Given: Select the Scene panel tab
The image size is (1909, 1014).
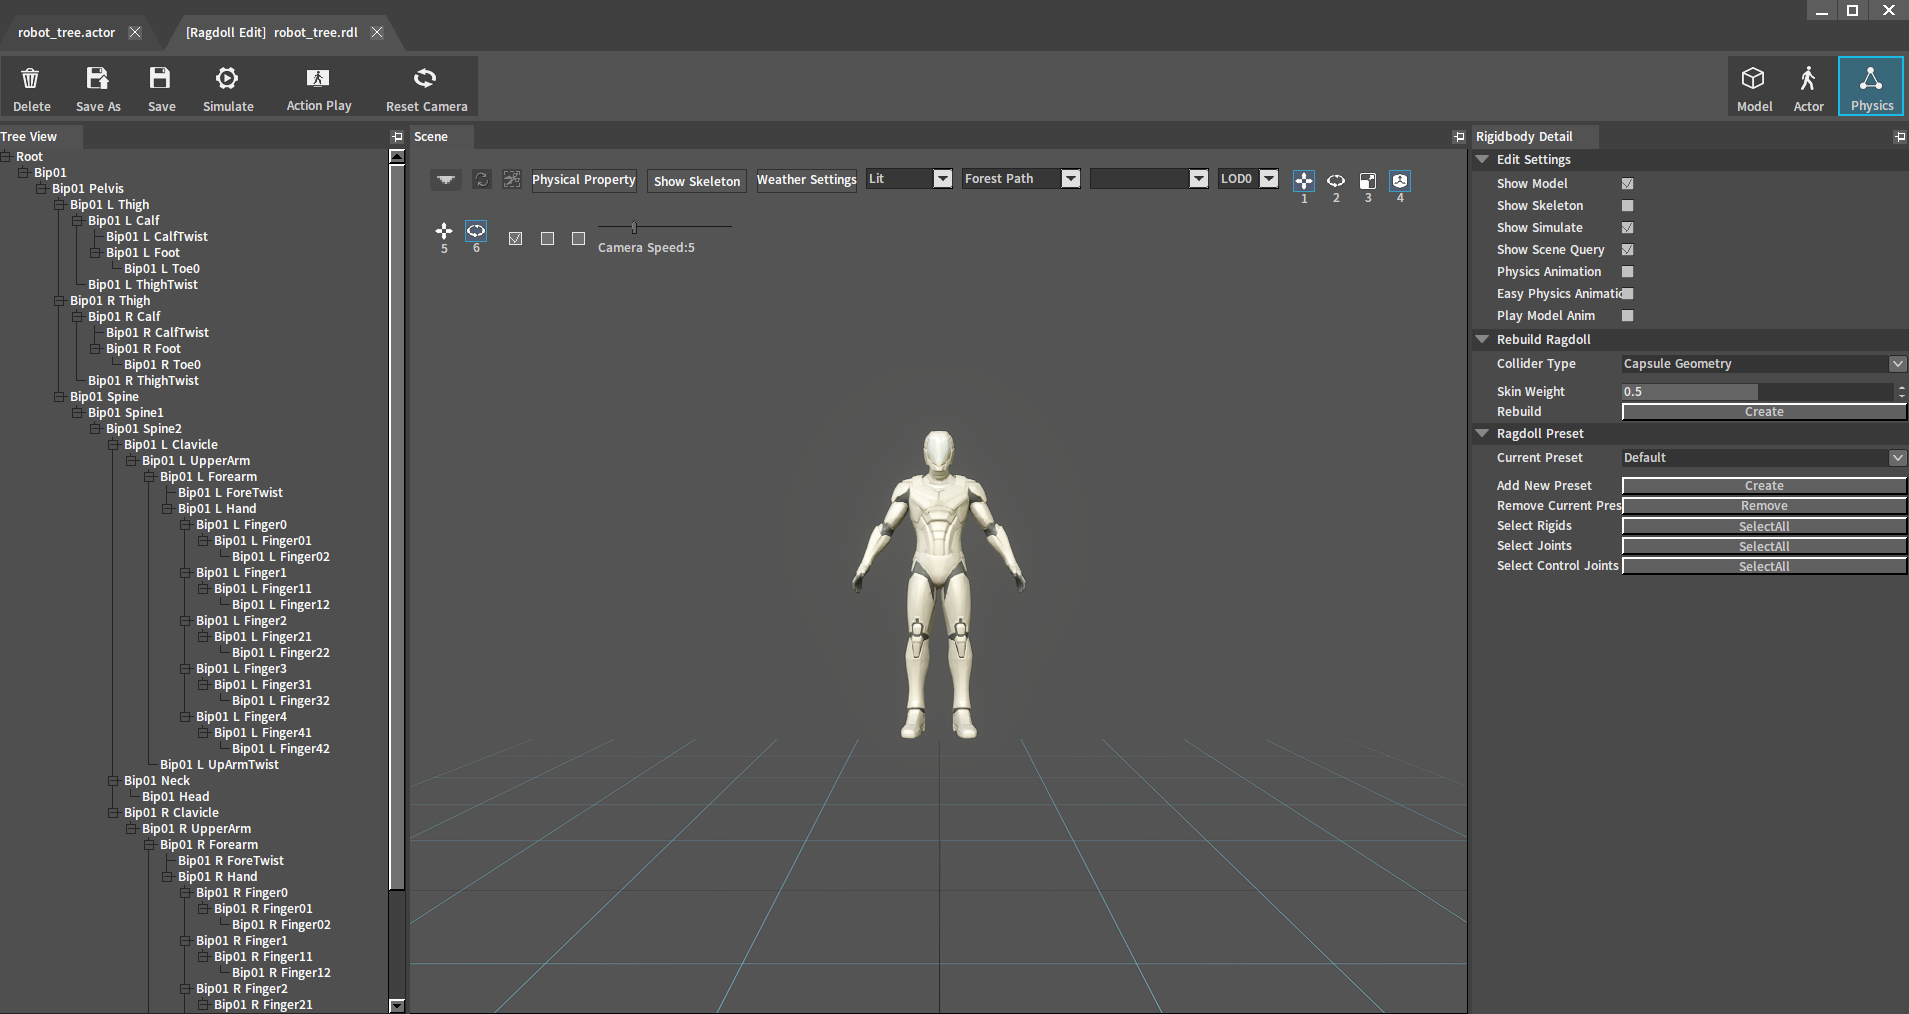Looking at the screenshot, I should 431,137.
